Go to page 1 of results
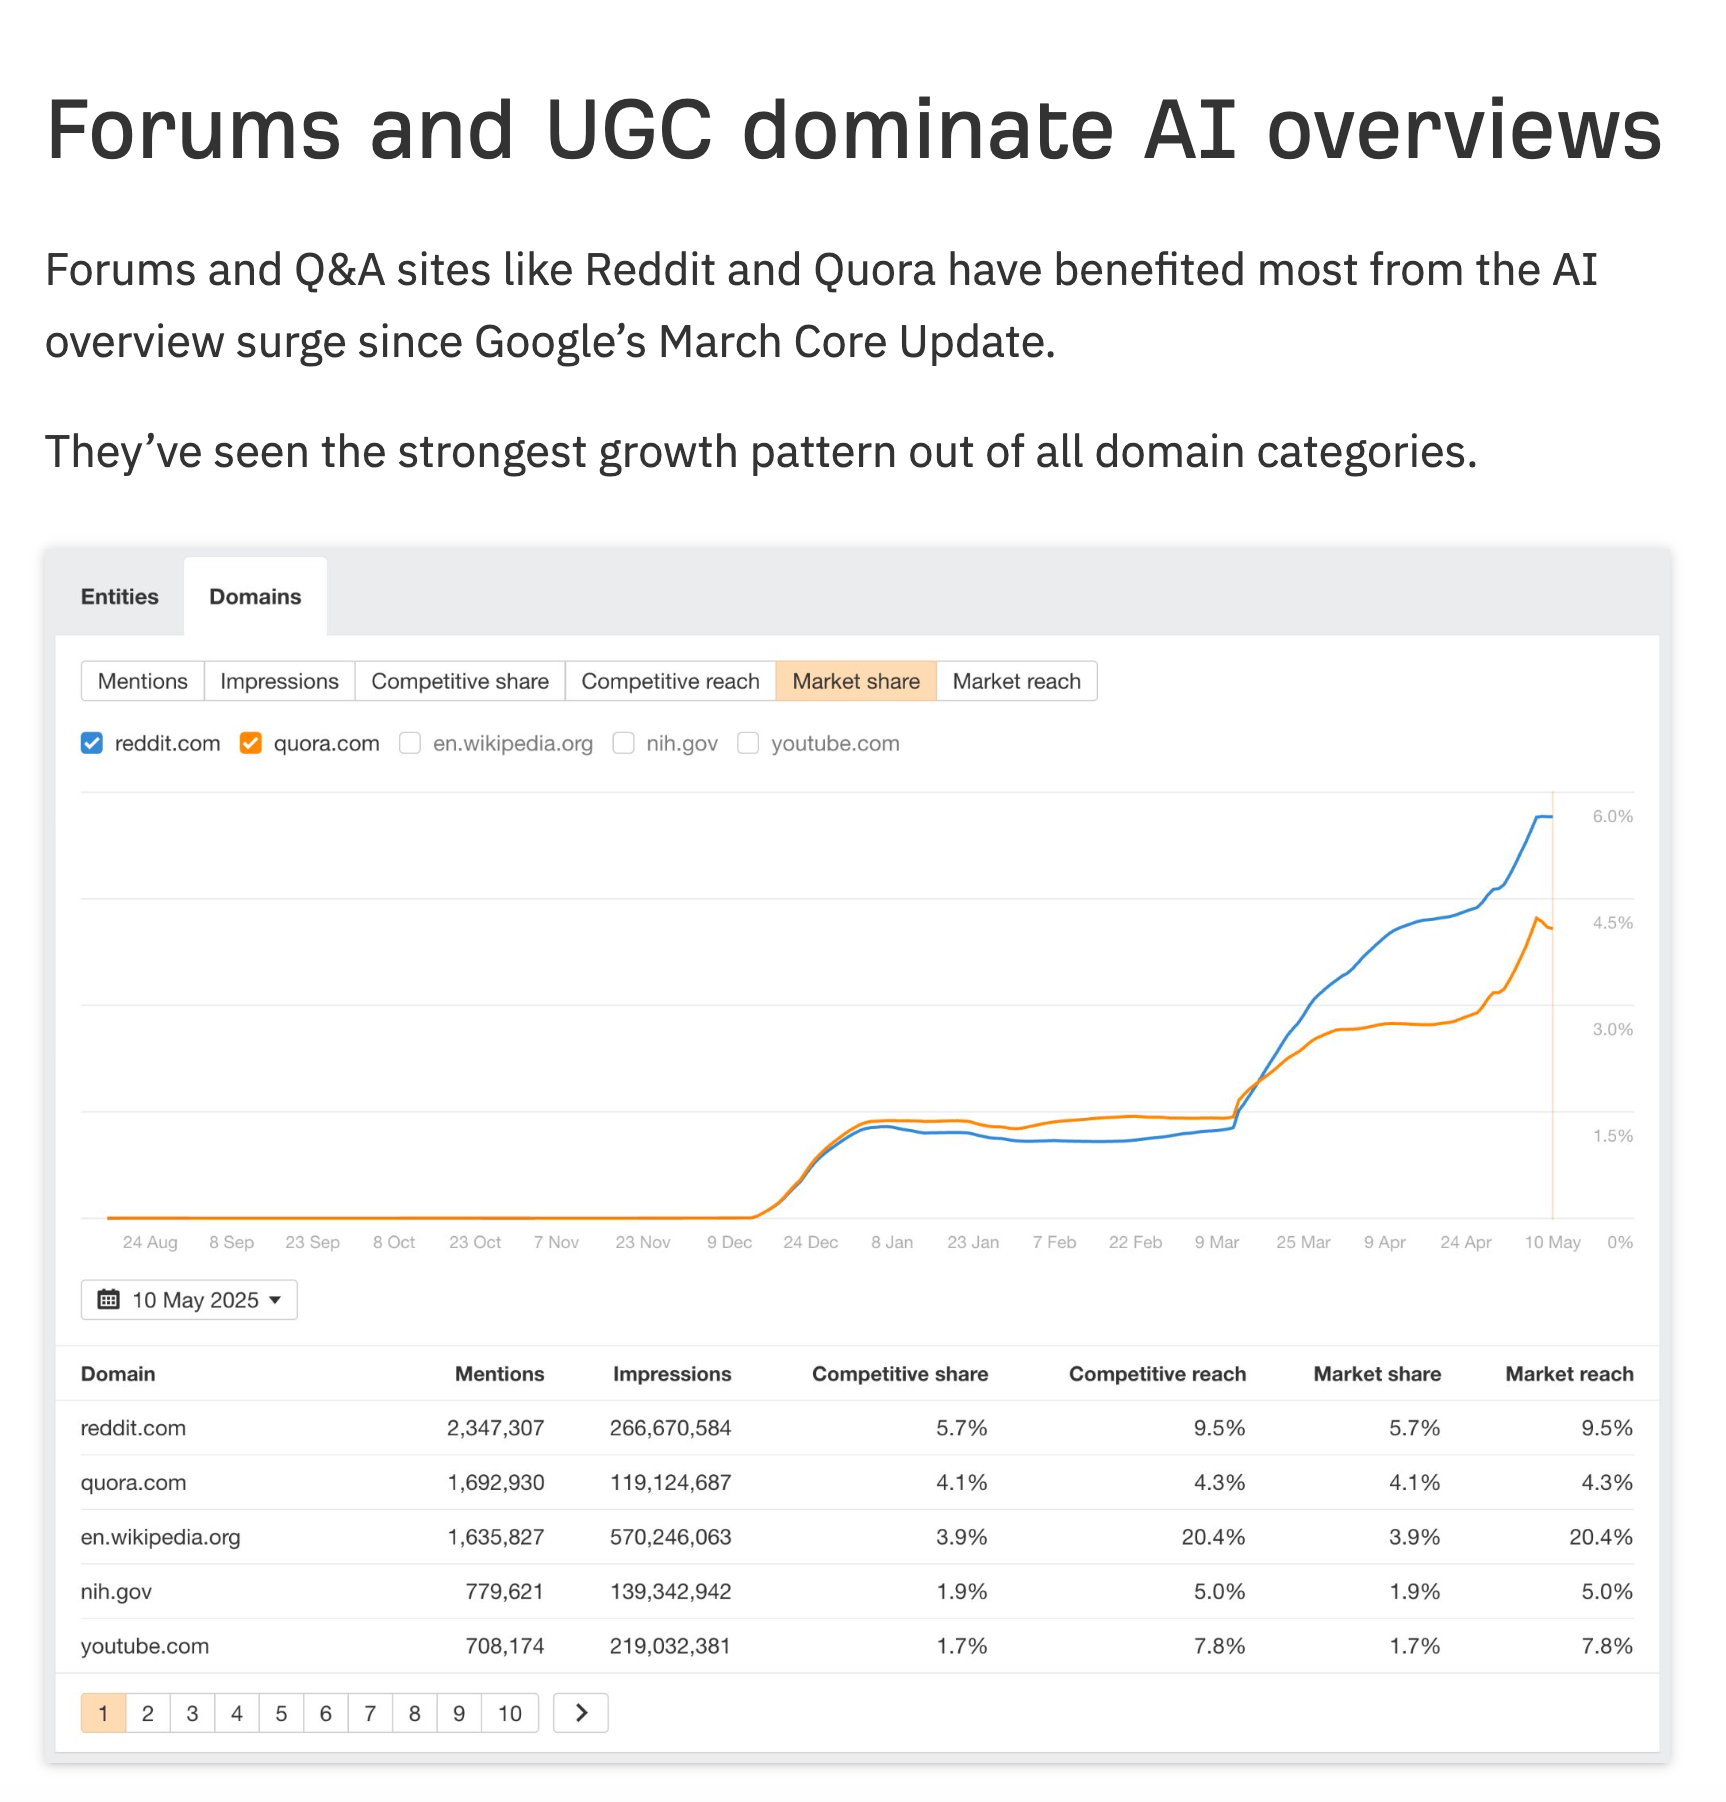This screenshot has width=1726, height=1802. click(x=103, y=1713)
